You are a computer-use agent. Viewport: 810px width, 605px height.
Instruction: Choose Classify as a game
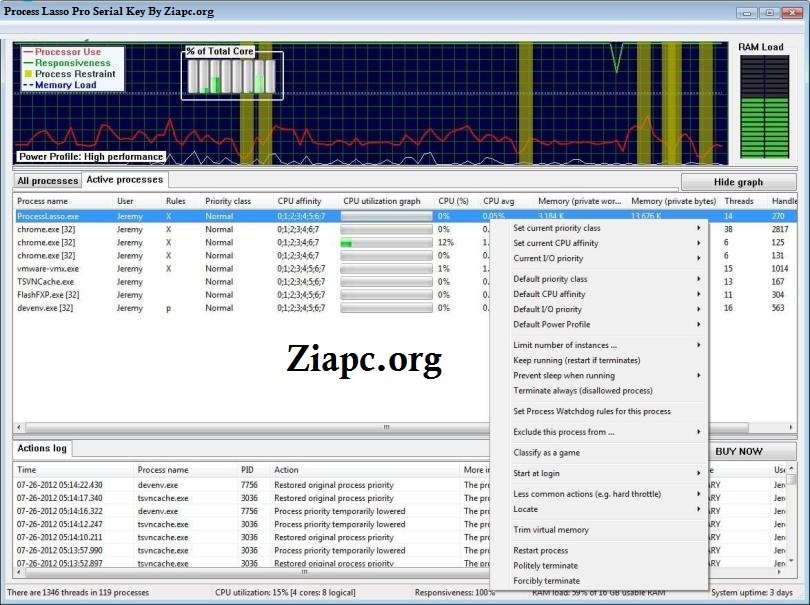tap(546, 453)
